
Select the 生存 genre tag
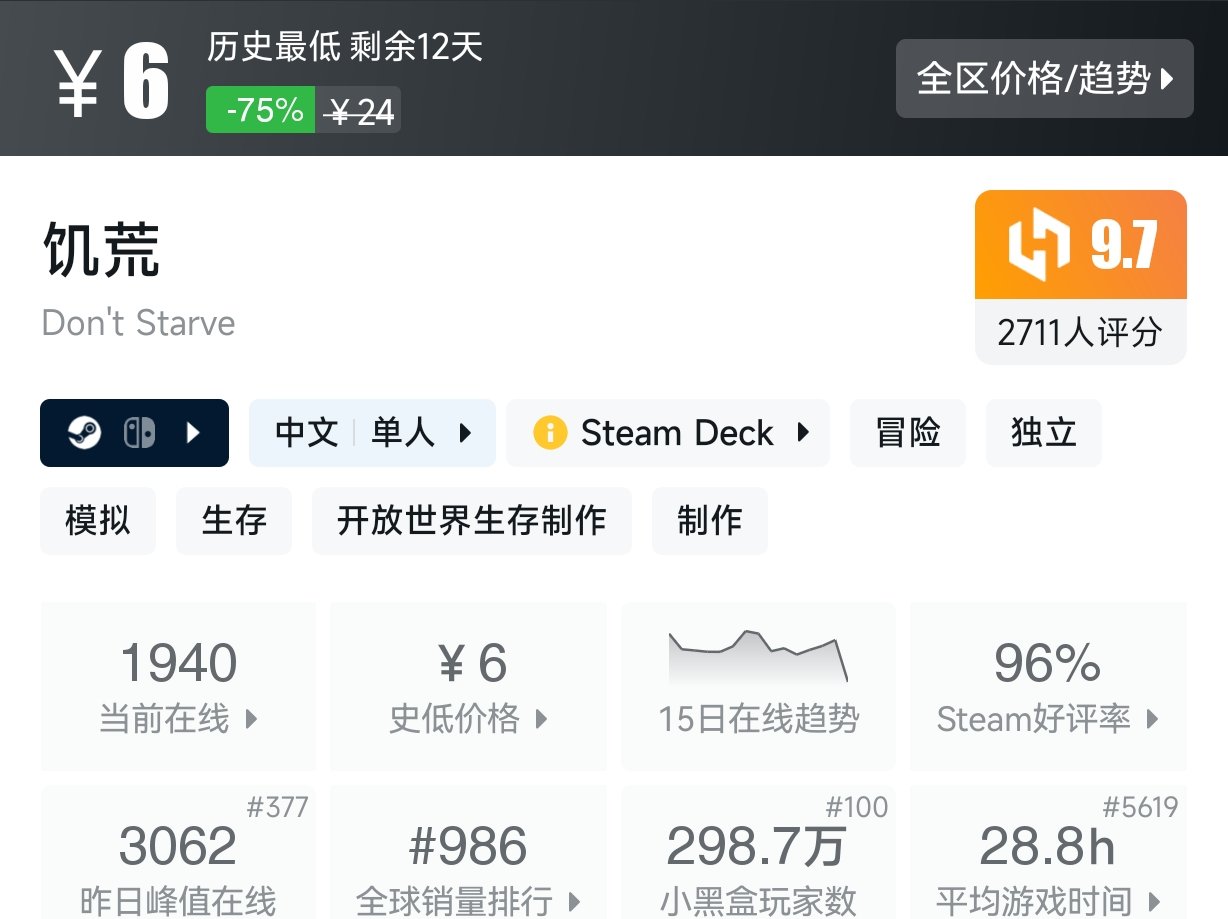(x=234, y=521)
